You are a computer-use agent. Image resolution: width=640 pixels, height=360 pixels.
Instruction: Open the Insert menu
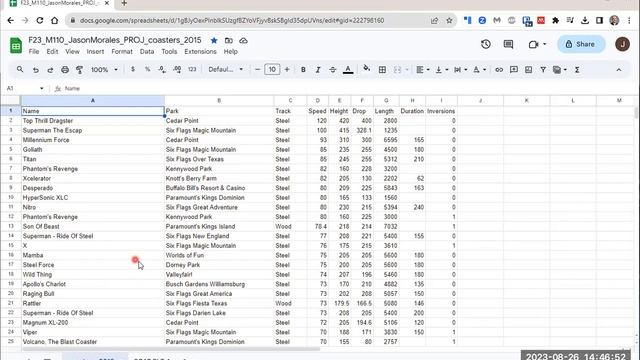pos(95,52)
